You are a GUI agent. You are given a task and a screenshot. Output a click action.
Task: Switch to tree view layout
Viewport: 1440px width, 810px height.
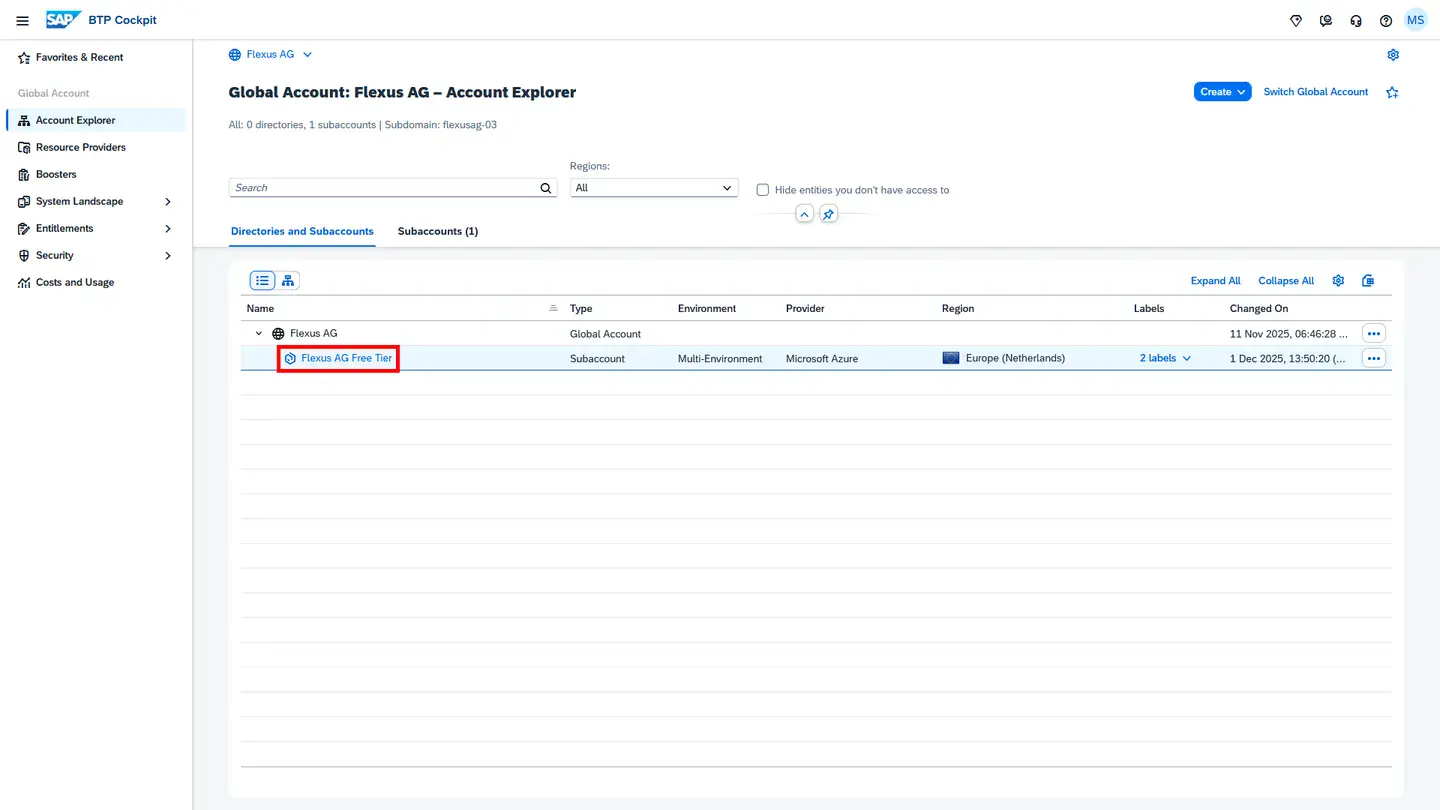(x=288, y=281)
